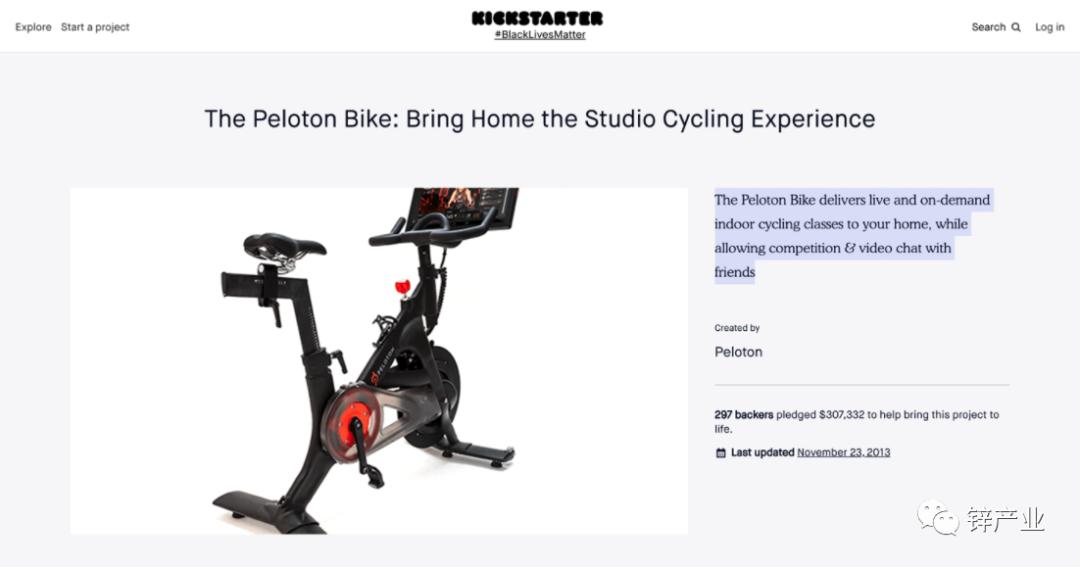Open the Peloton creator profile name

point(738,352)
